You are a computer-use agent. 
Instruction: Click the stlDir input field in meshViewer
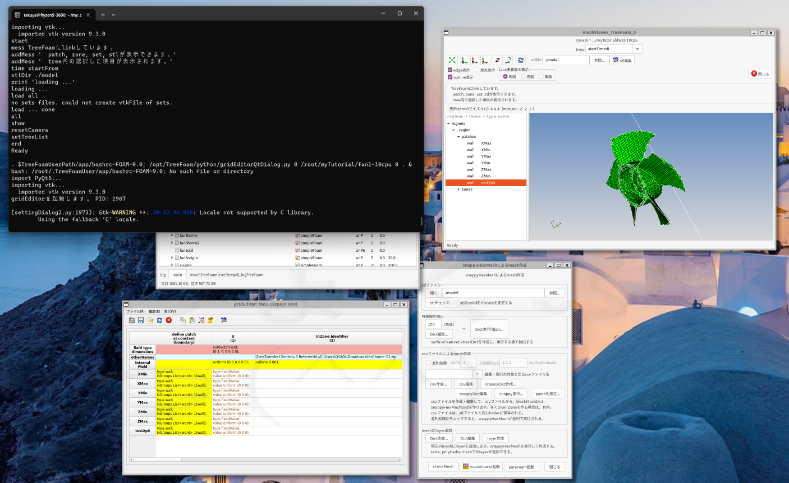point(566,60)
